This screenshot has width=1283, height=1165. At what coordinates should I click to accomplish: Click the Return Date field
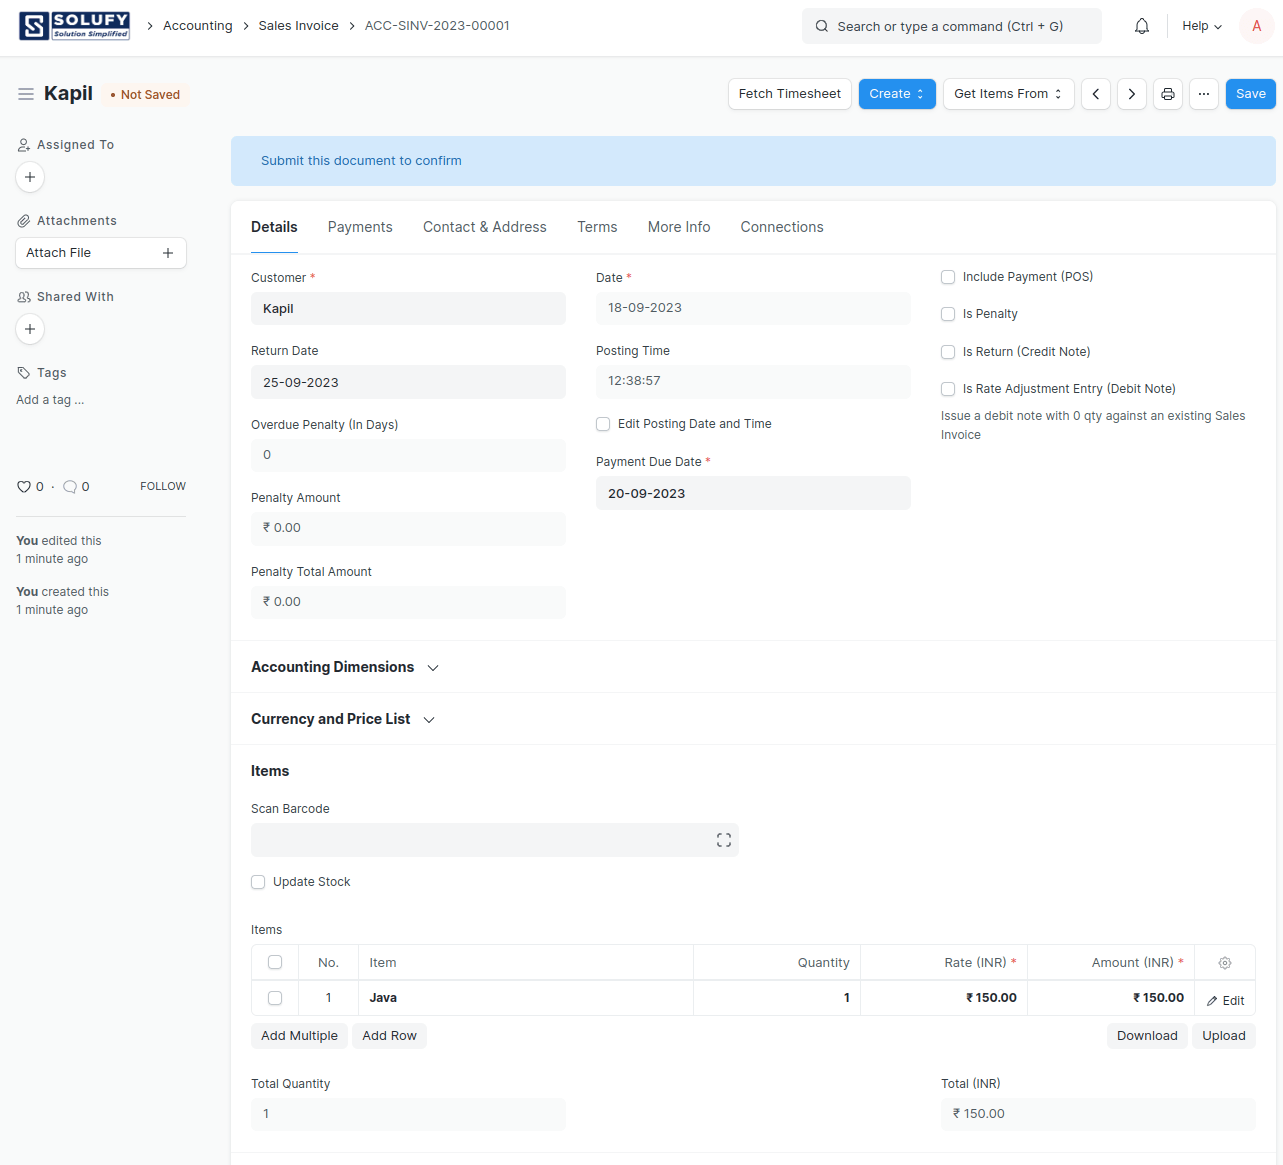coord(408,382)
